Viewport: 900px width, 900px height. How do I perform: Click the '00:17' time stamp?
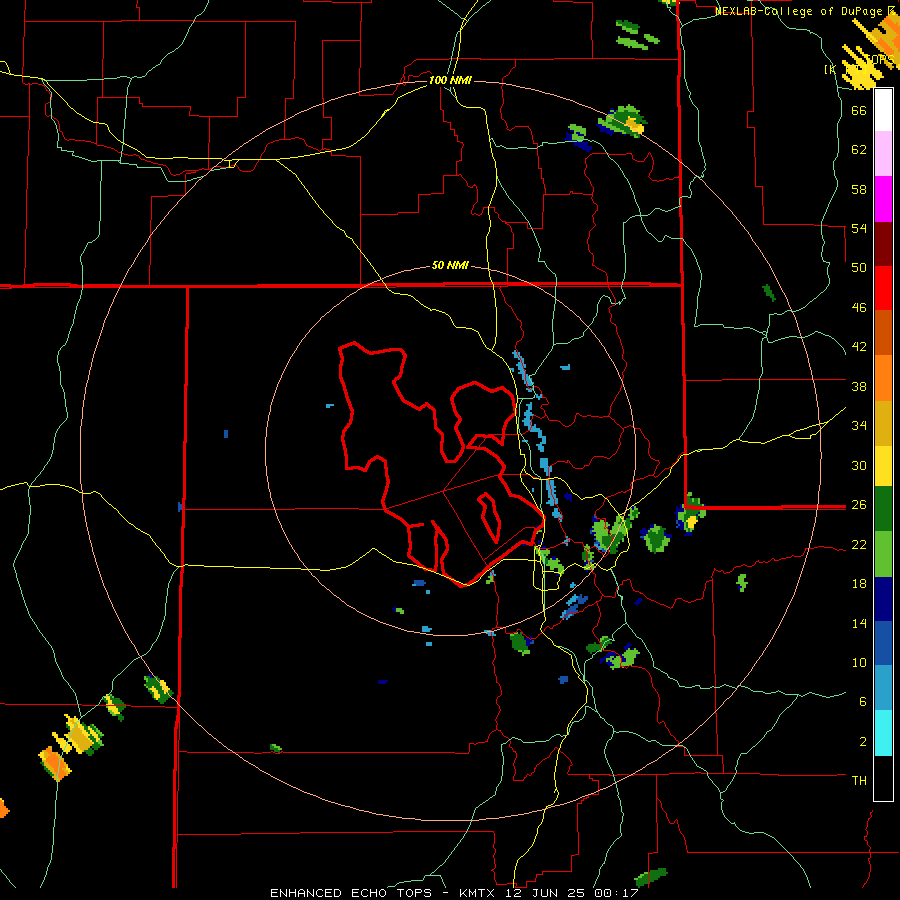[x=616, y=893]
